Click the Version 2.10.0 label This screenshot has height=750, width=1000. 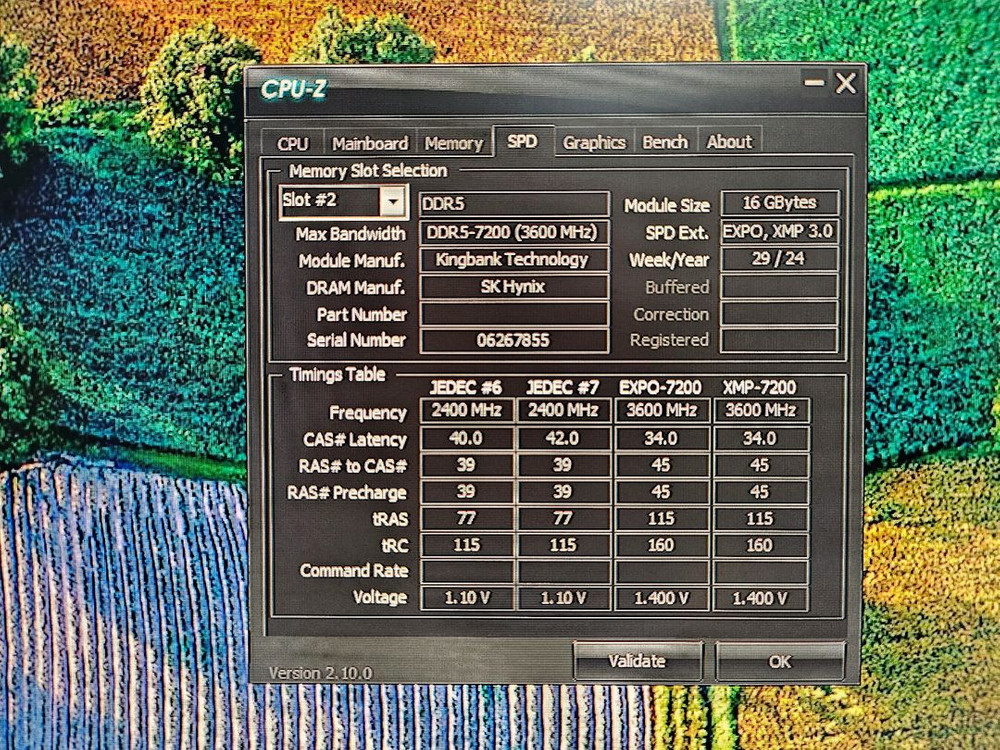[320, 673]
